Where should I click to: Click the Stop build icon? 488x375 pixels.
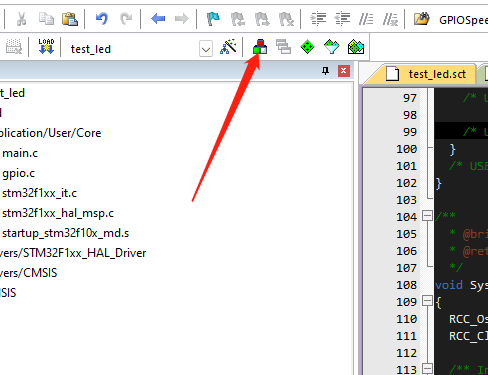coord(14,47)
